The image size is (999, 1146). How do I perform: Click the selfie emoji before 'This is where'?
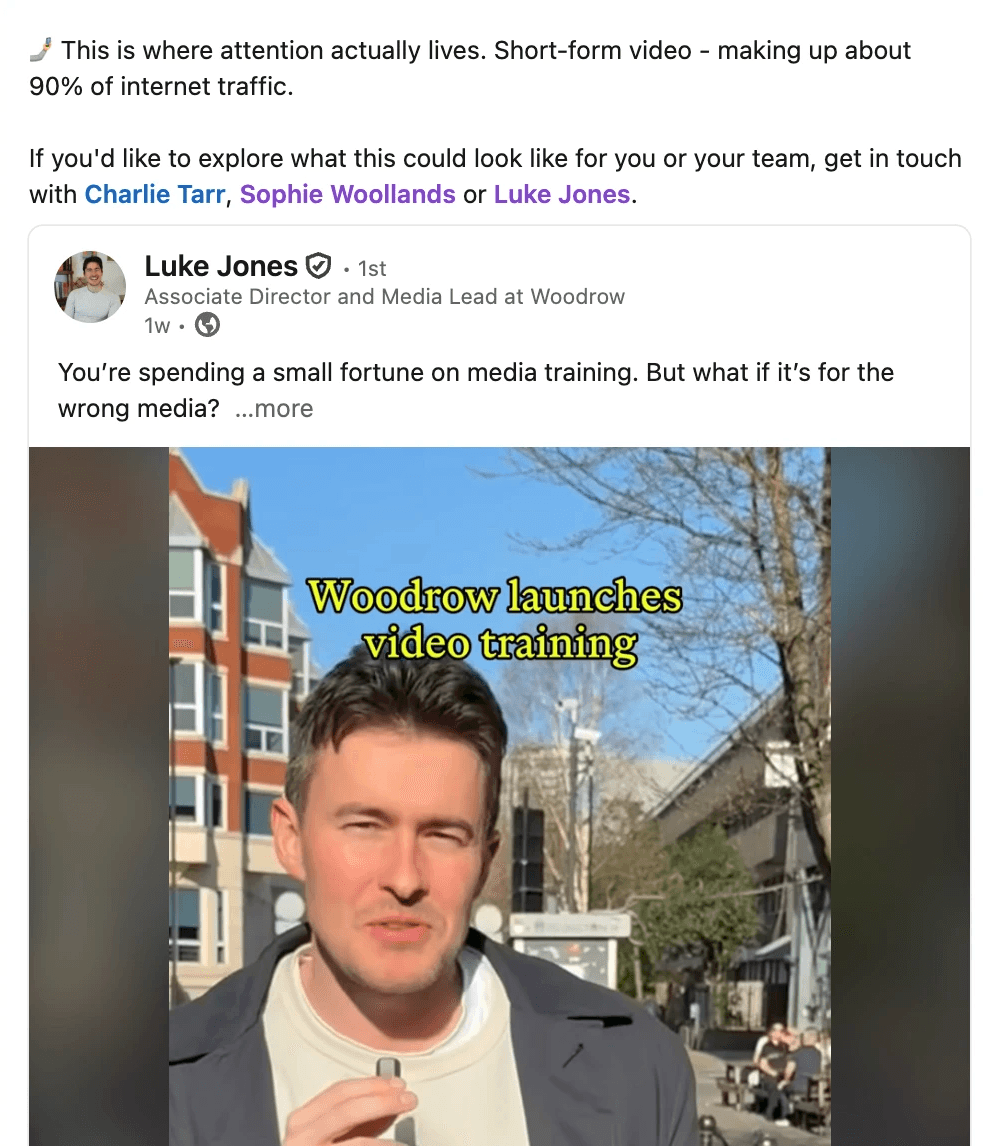(41, 50)
